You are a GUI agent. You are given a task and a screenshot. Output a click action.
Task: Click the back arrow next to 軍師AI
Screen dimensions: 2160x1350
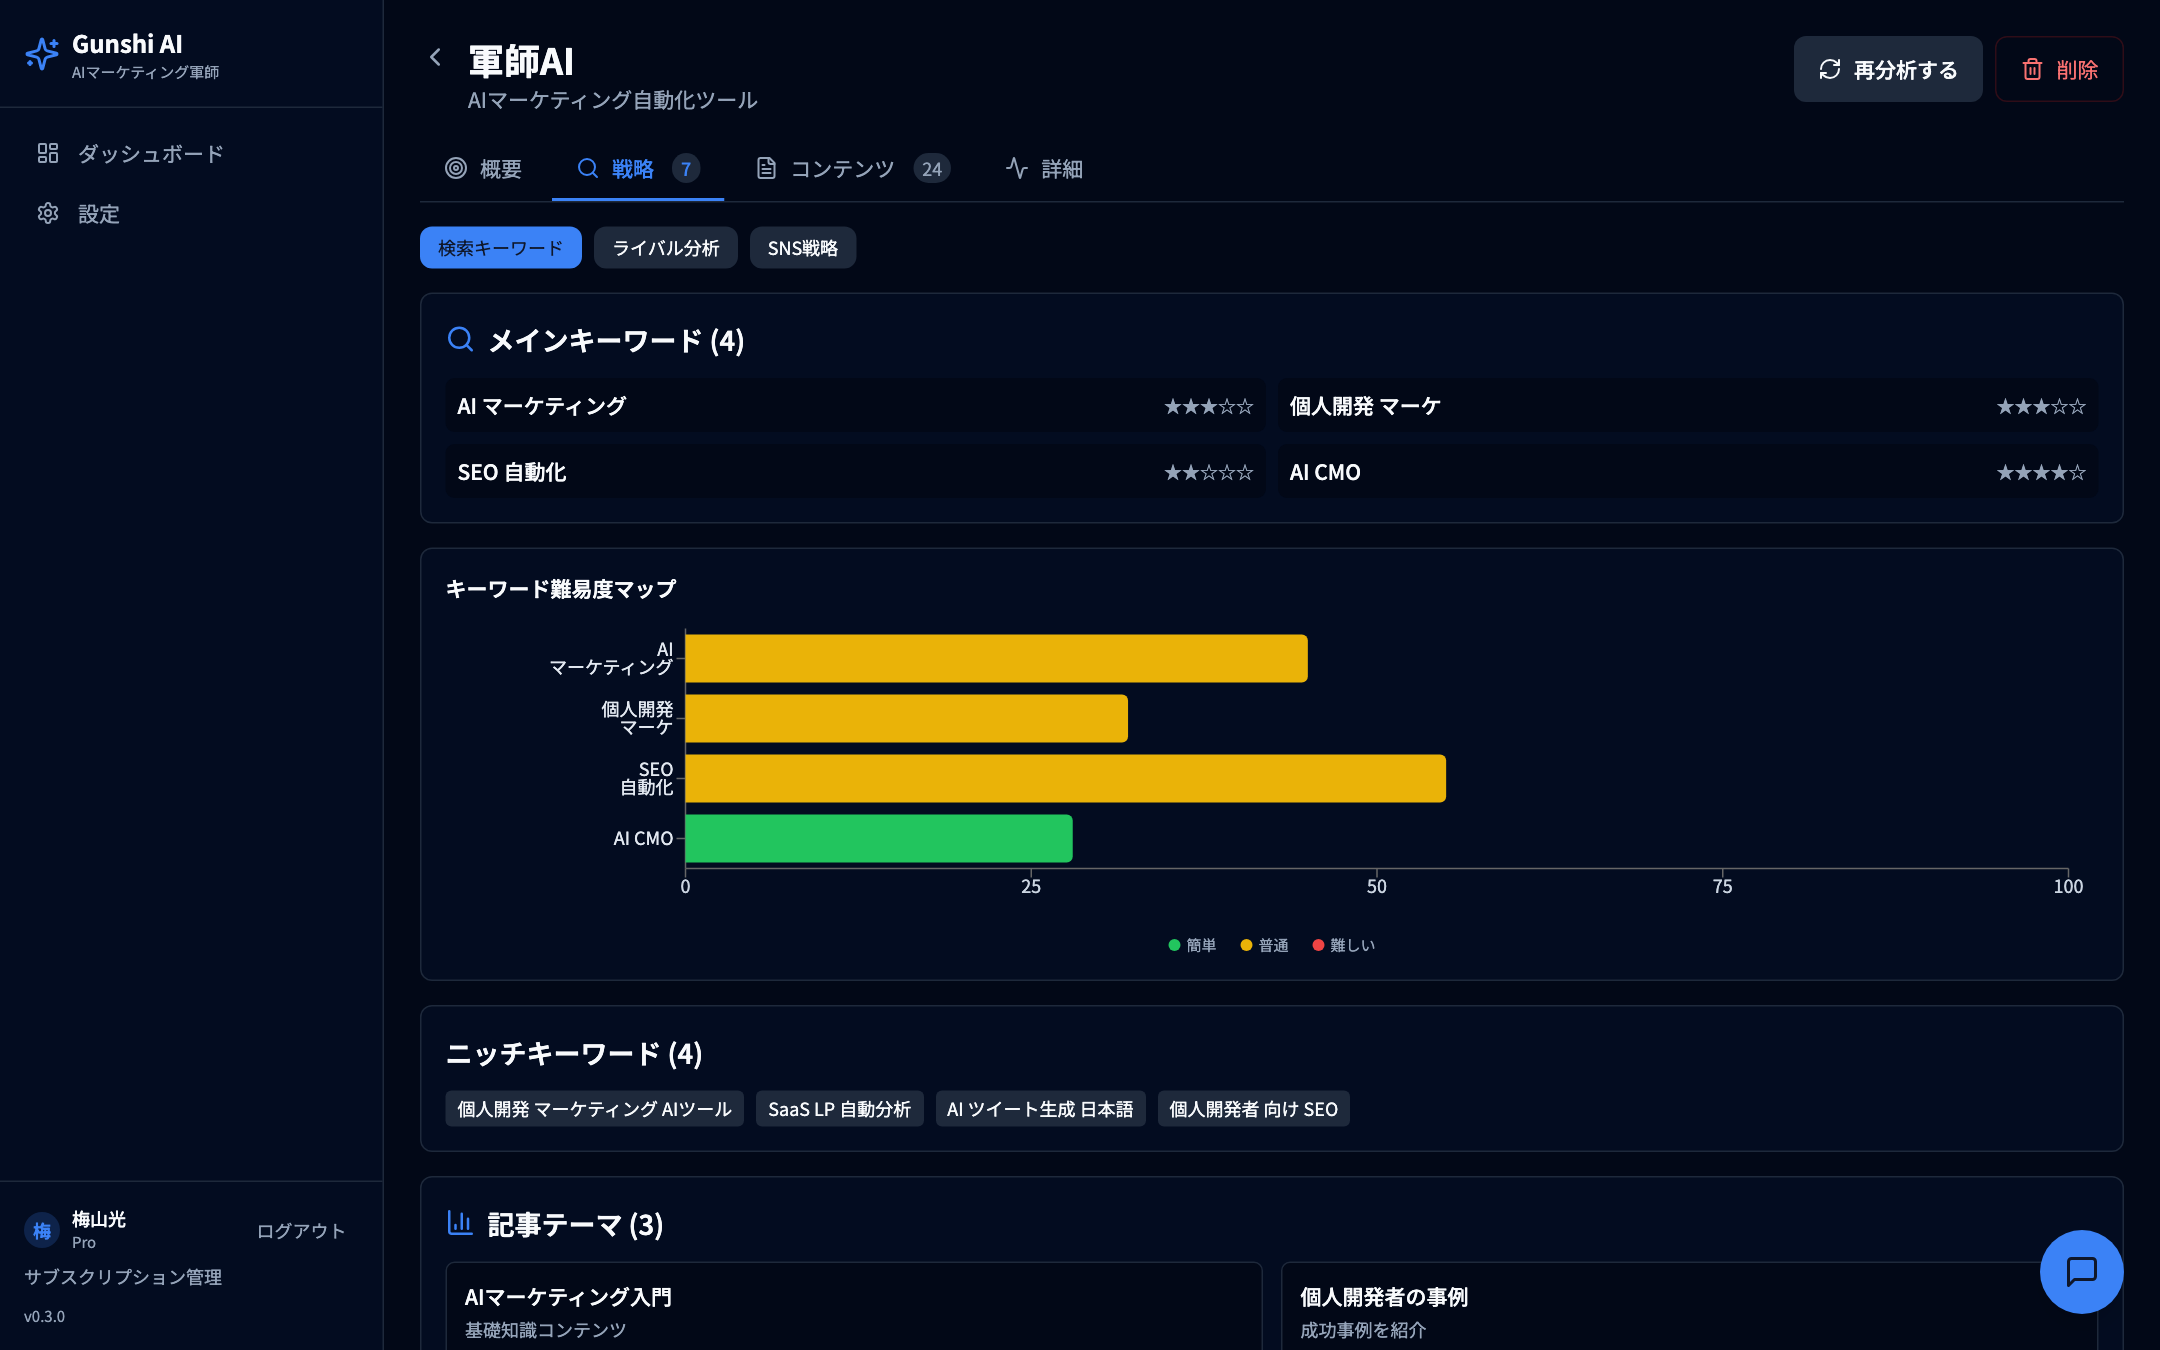tap(436, 57)
